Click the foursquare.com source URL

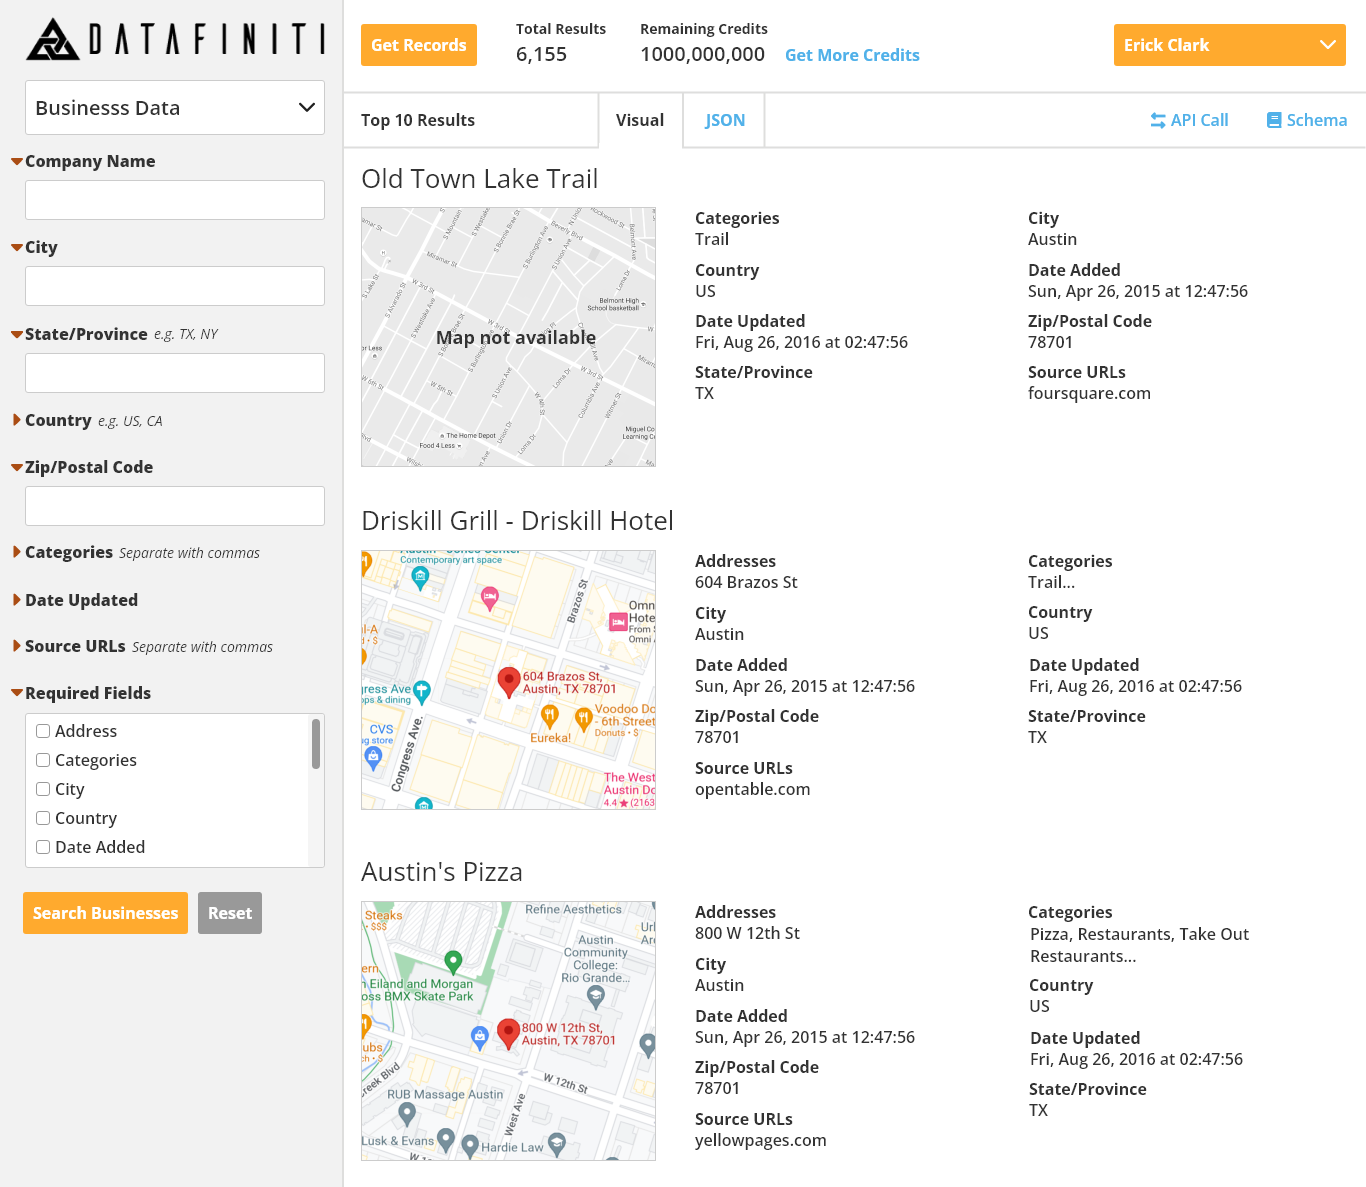tap(1089, 393)
